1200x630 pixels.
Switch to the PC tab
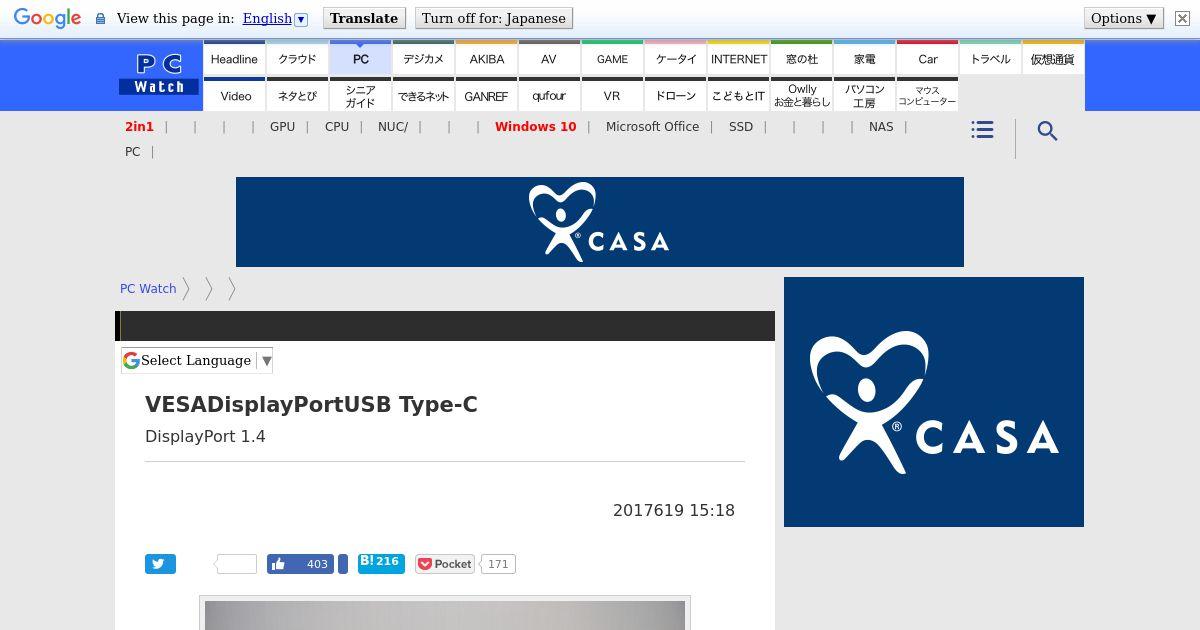click(x=361, y=58)
